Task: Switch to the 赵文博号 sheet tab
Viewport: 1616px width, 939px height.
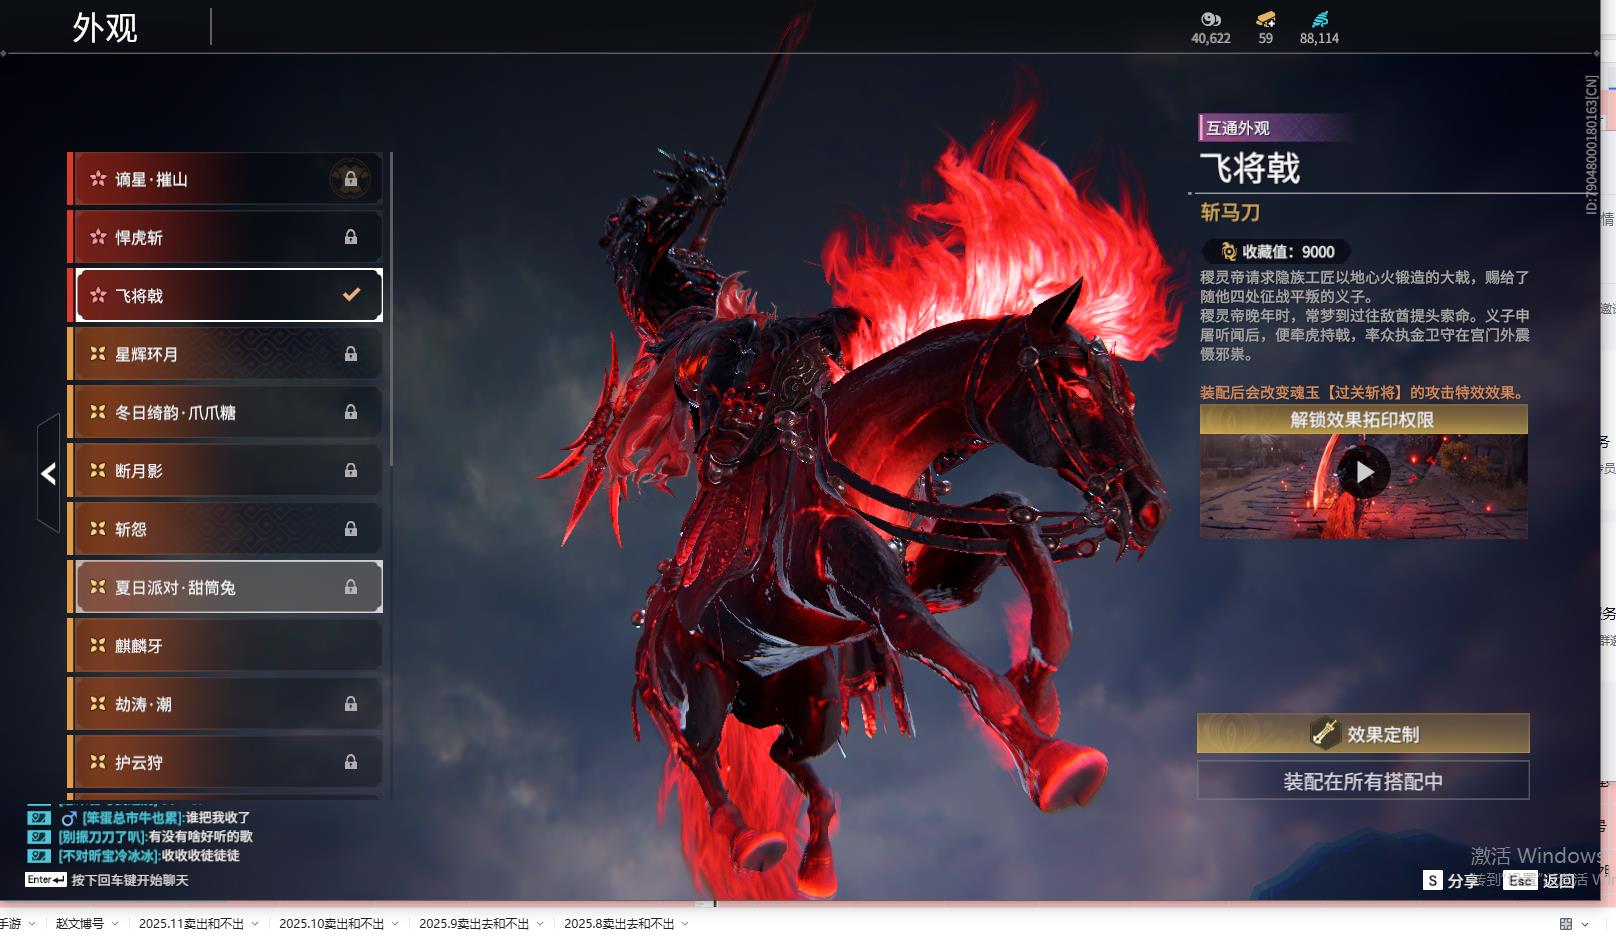Action: (80, 924)
